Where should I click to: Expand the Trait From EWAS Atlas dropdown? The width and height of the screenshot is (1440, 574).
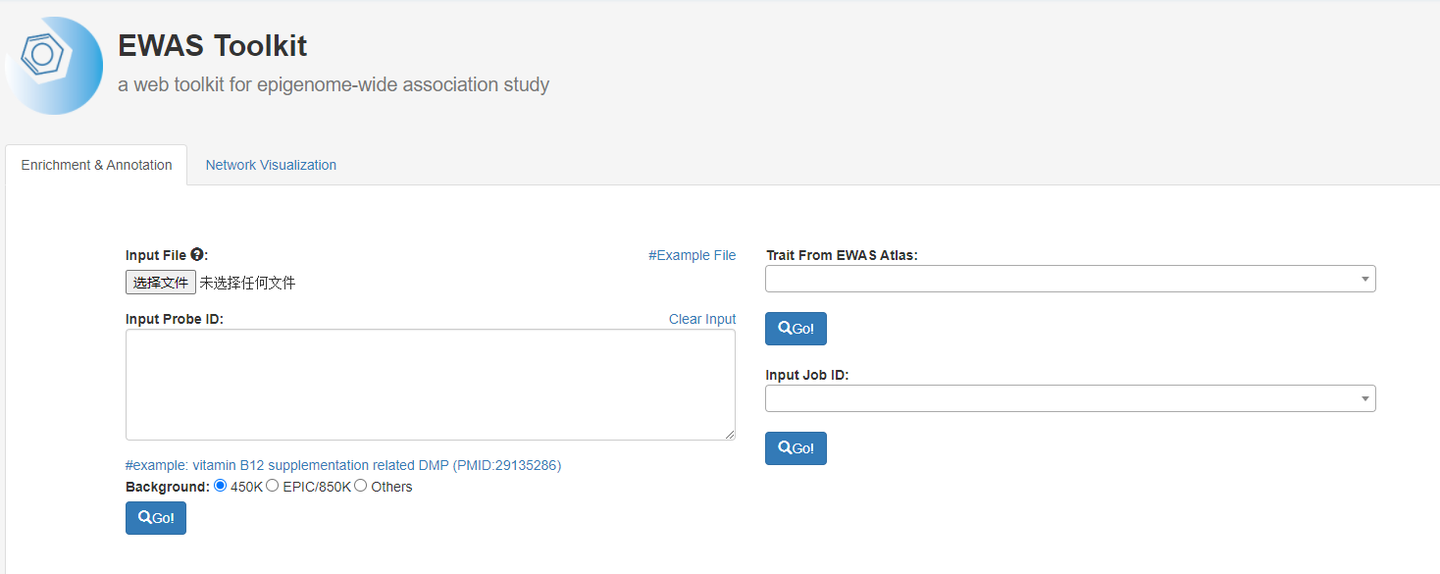(x=1069, y=279)
